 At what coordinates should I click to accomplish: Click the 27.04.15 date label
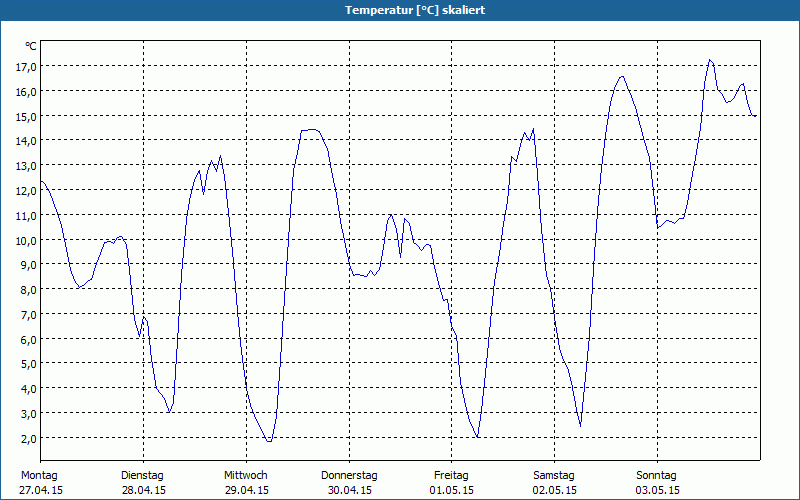click(x=41, y=490)
